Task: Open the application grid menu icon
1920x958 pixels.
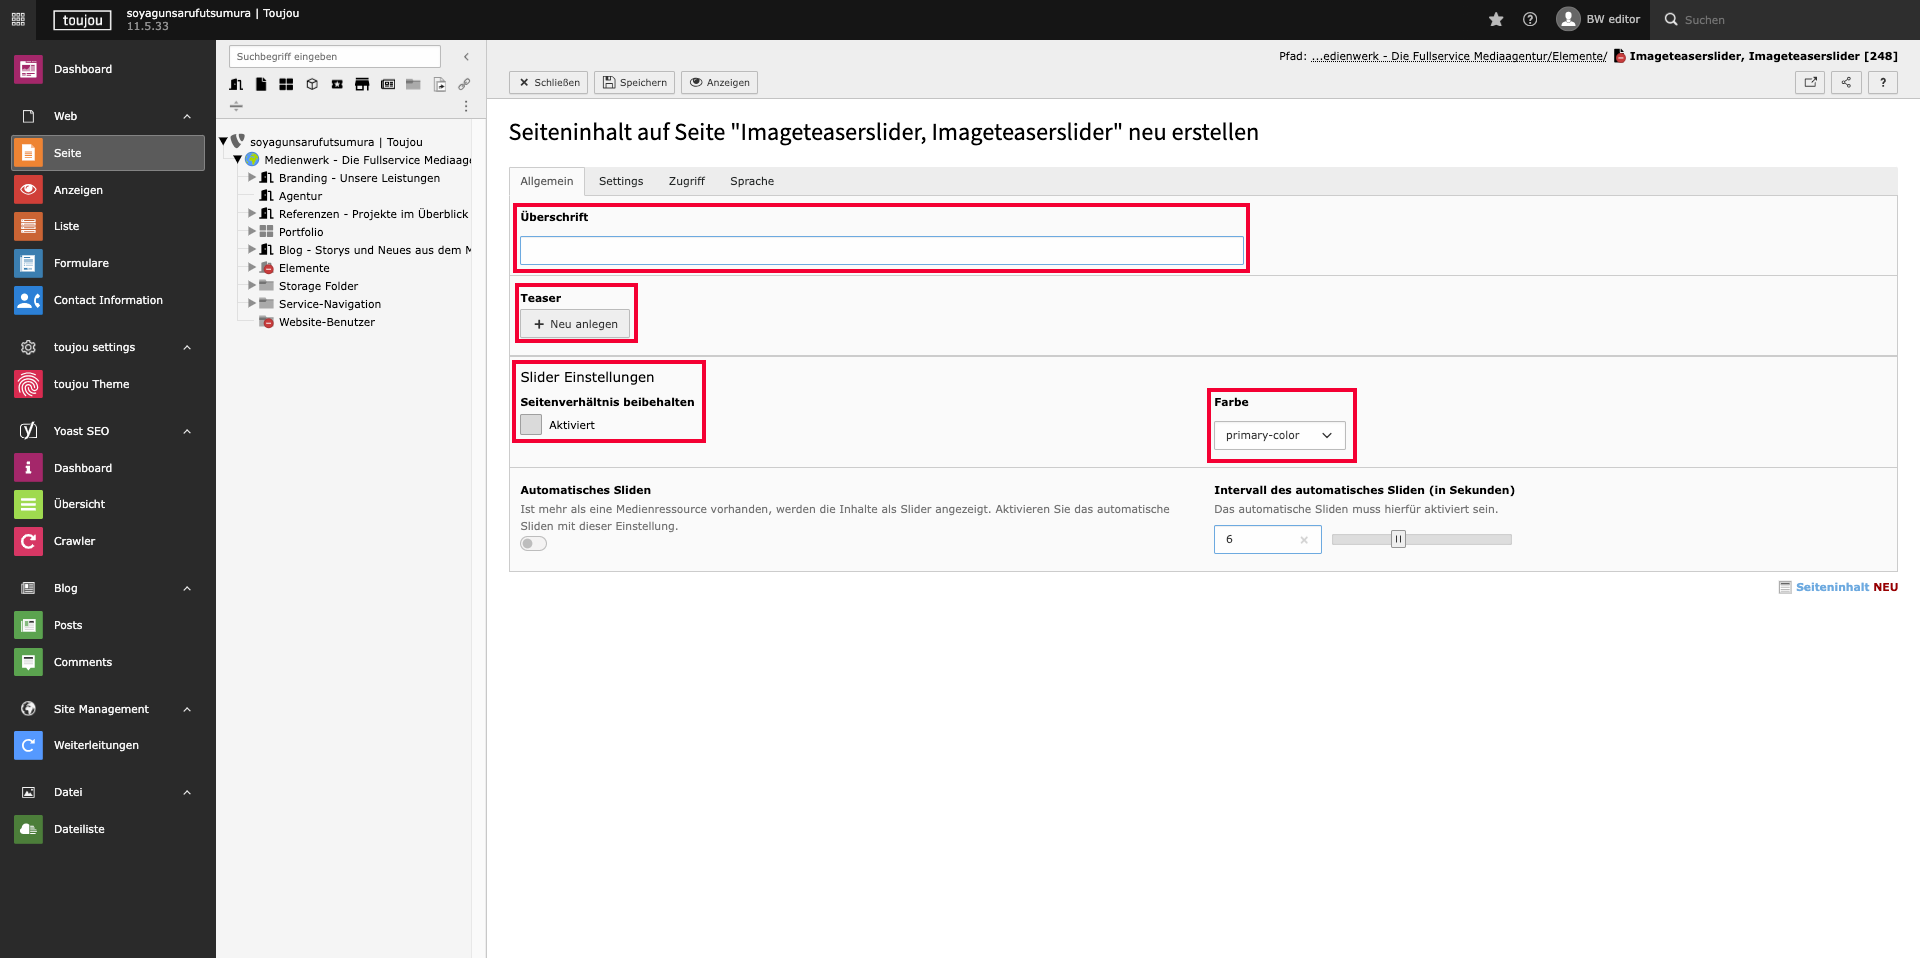Action: [x=18, y=19]
